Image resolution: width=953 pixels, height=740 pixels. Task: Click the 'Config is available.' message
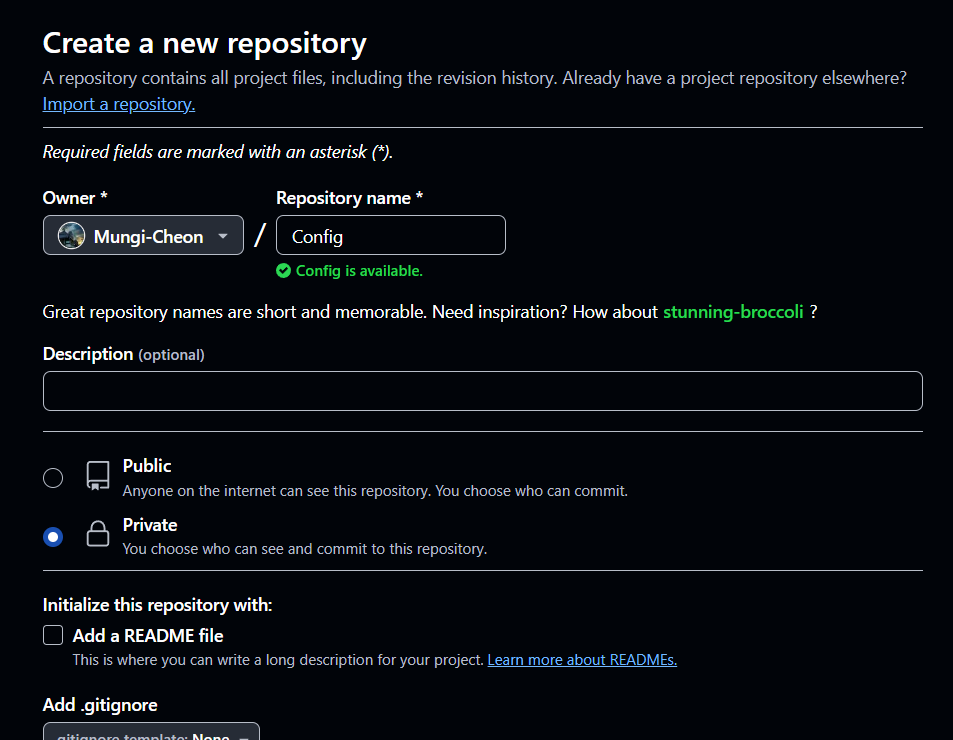click(359, 271)
